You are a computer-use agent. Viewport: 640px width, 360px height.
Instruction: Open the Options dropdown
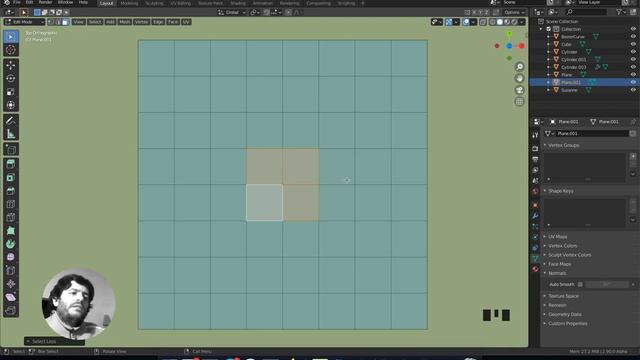click(514, 12)
